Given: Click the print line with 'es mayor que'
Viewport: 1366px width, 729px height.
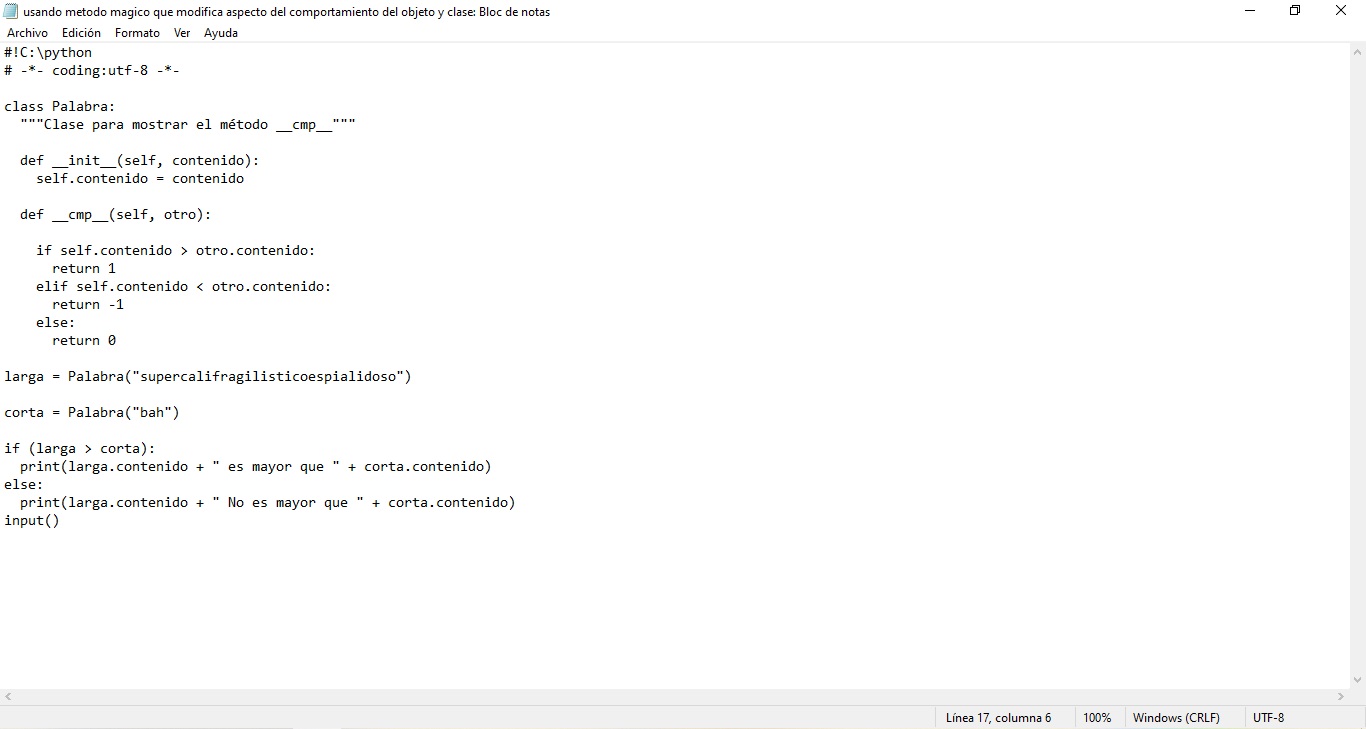Looking at the screenshot, I should (x=256, y=466).
